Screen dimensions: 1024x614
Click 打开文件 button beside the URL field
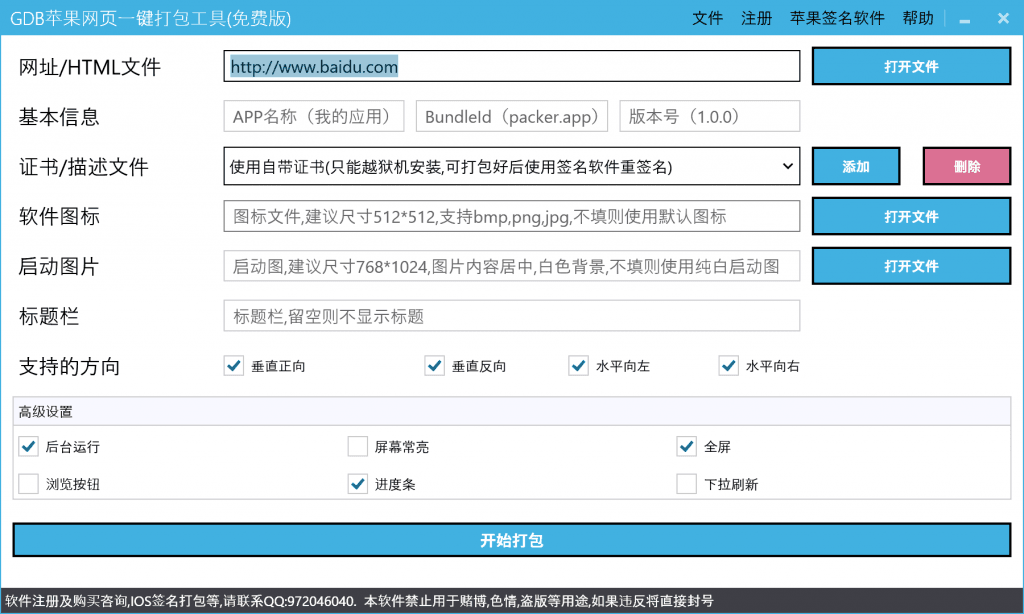pos(911,67)
